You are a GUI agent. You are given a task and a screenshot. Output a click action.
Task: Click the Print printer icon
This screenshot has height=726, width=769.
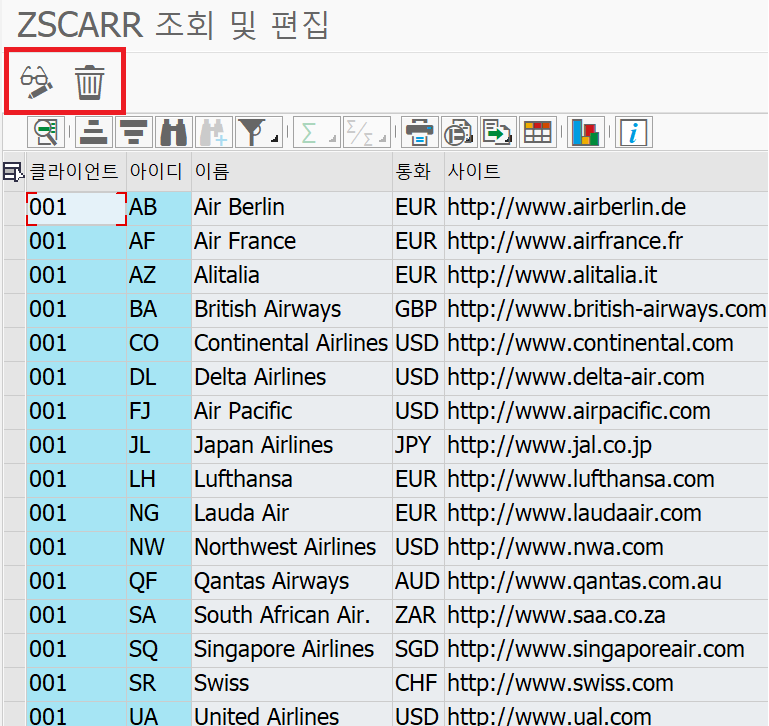coord(420,132)
